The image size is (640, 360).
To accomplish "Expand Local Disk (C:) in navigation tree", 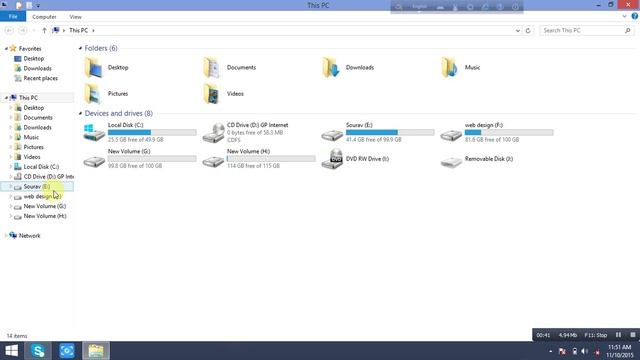I will click(11, 167).
